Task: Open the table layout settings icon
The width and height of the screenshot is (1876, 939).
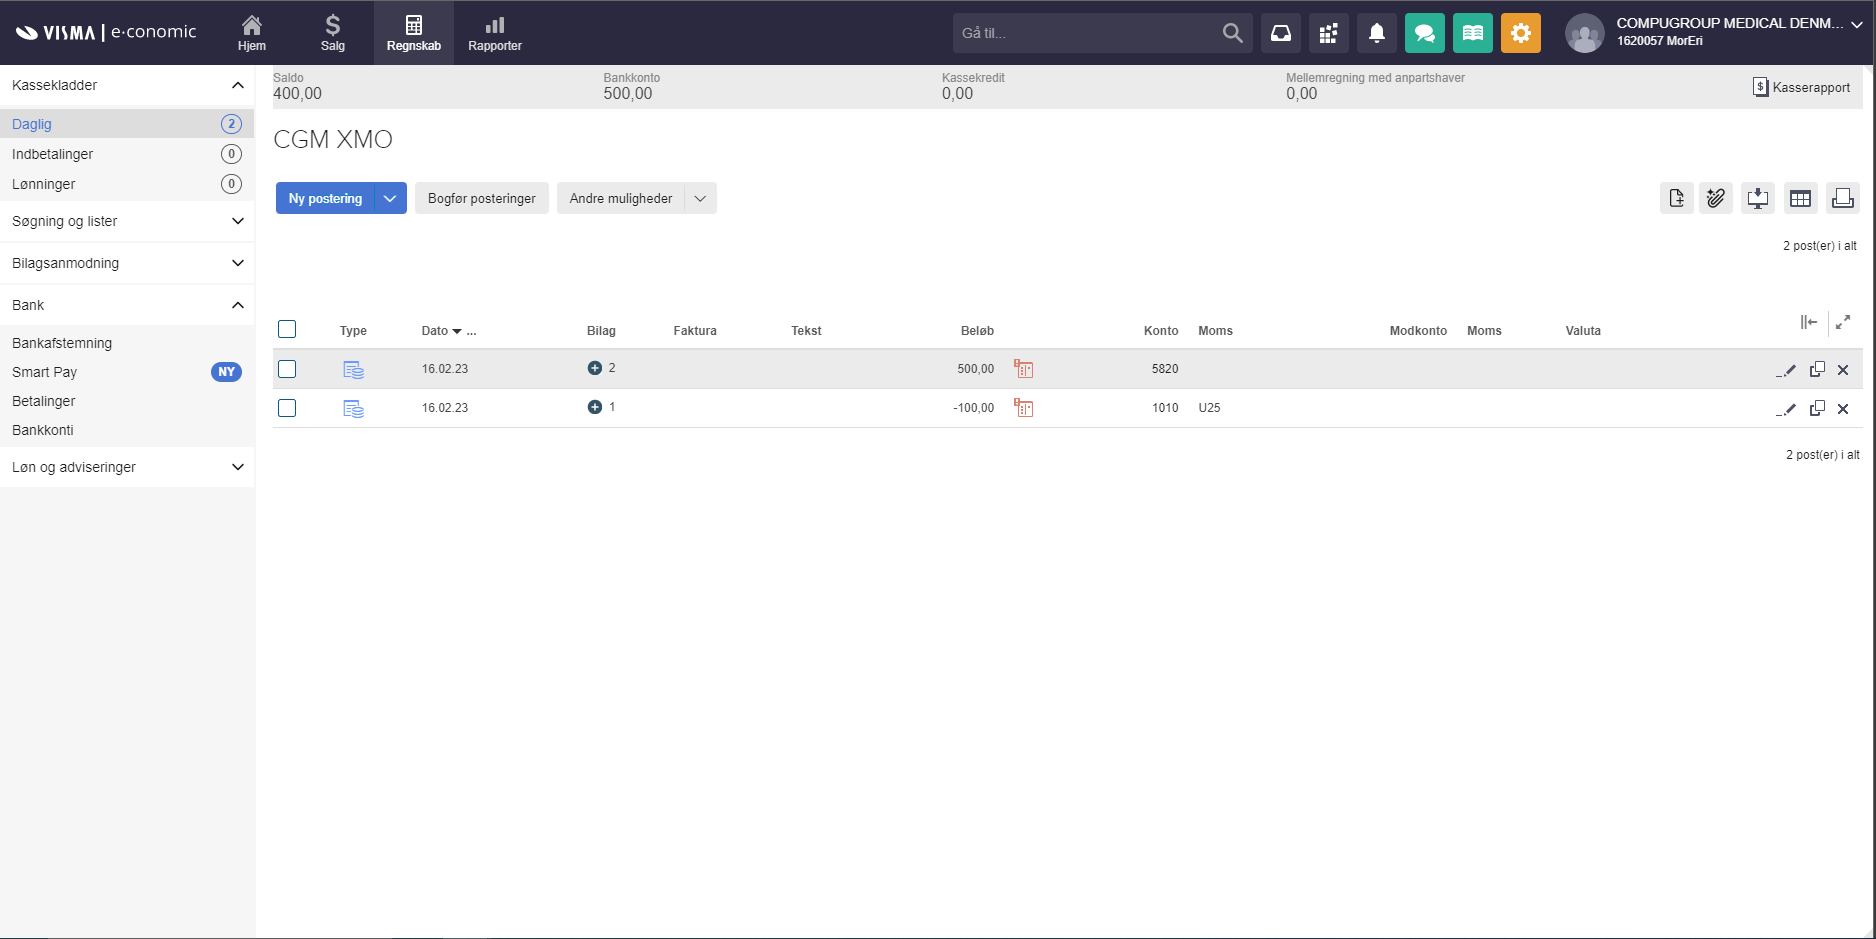Action: (x=1800, y=198)
